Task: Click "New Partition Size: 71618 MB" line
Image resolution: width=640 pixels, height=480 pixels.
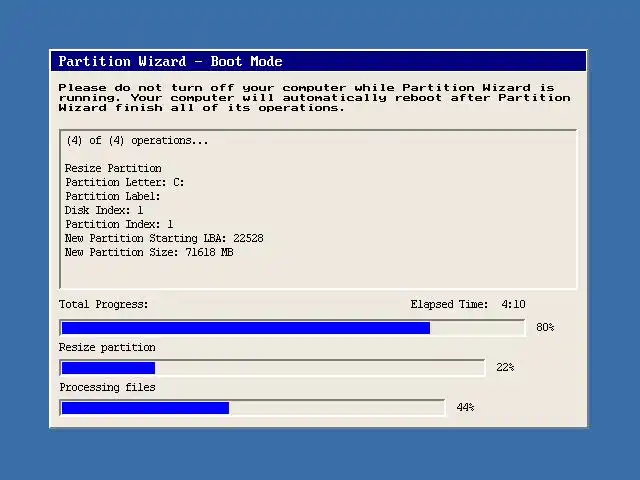Action: (149, 252)
